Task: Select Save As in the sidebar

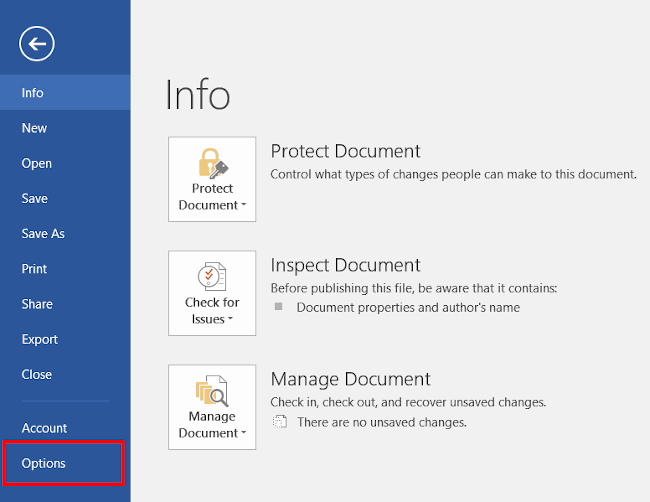Action: (x=43, y=233)
